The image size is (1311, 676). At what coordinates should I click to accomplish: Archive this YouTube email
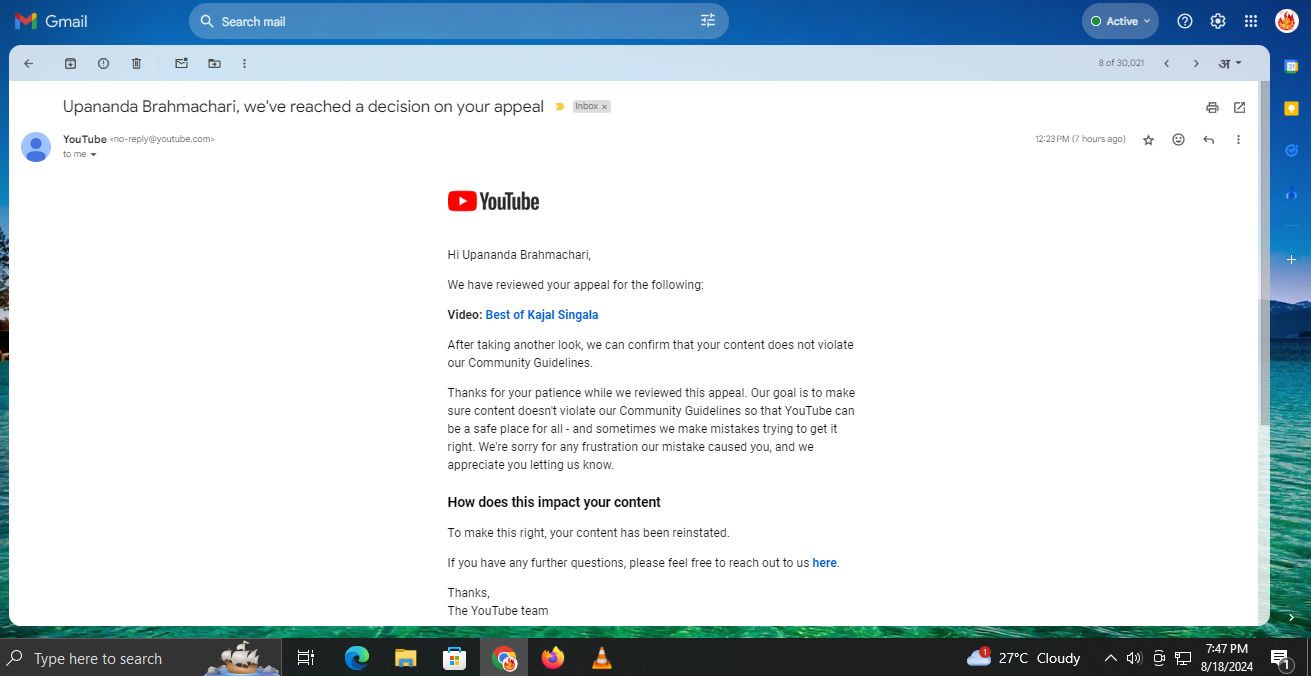click(x=70, y=63)
